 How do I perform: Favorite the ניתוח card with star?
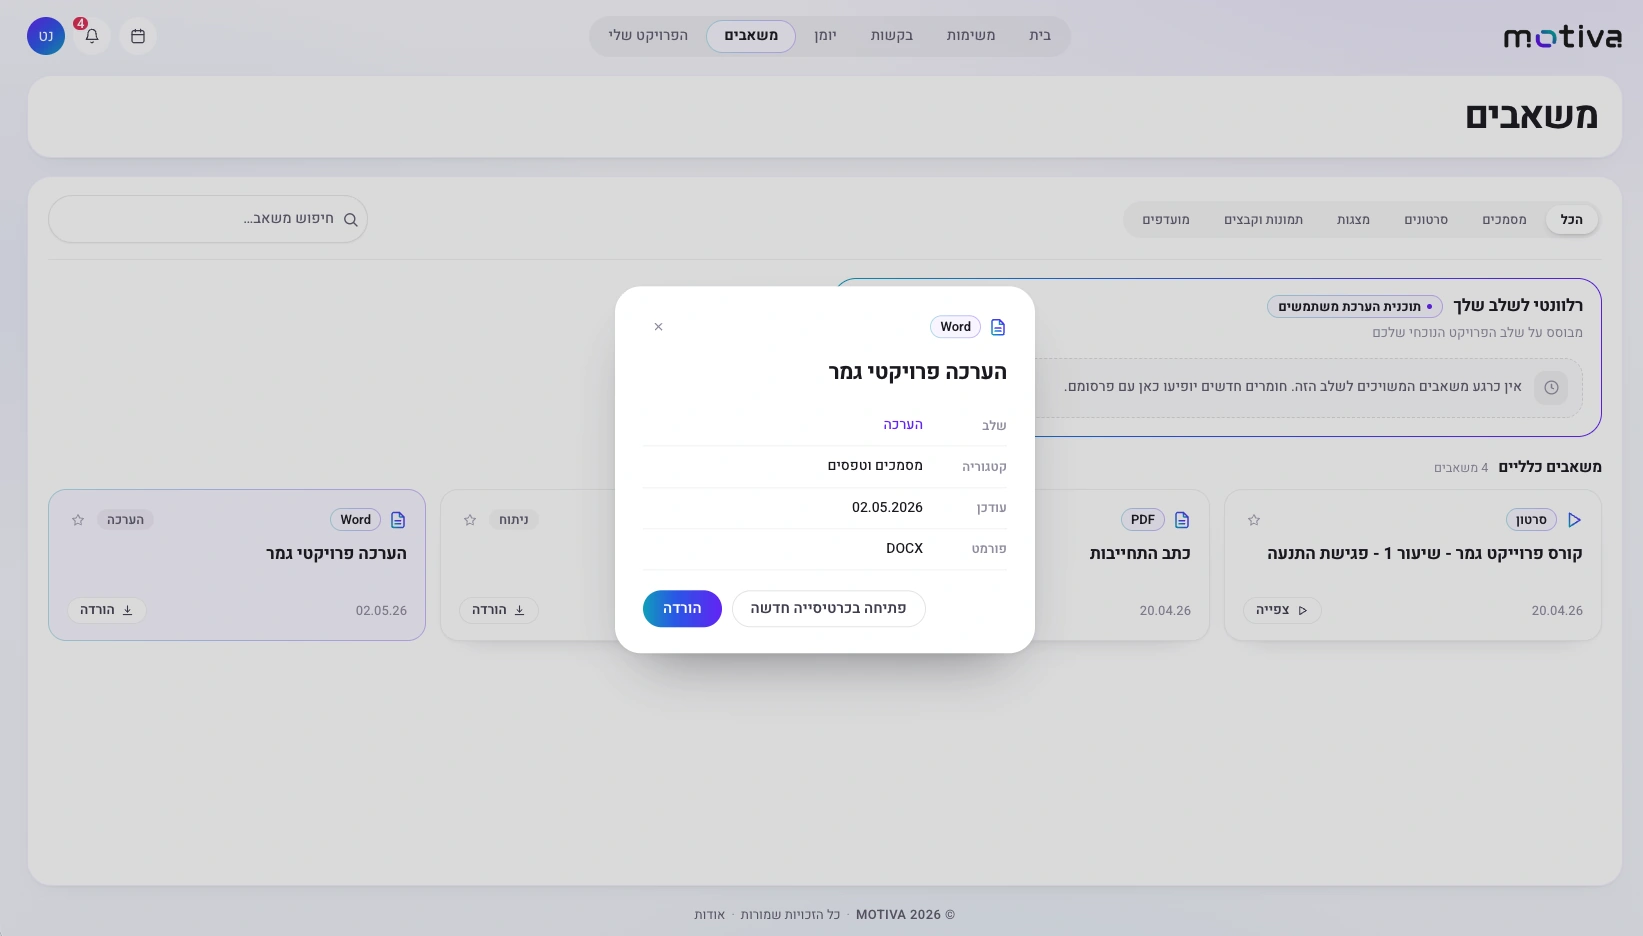[470, 520]
